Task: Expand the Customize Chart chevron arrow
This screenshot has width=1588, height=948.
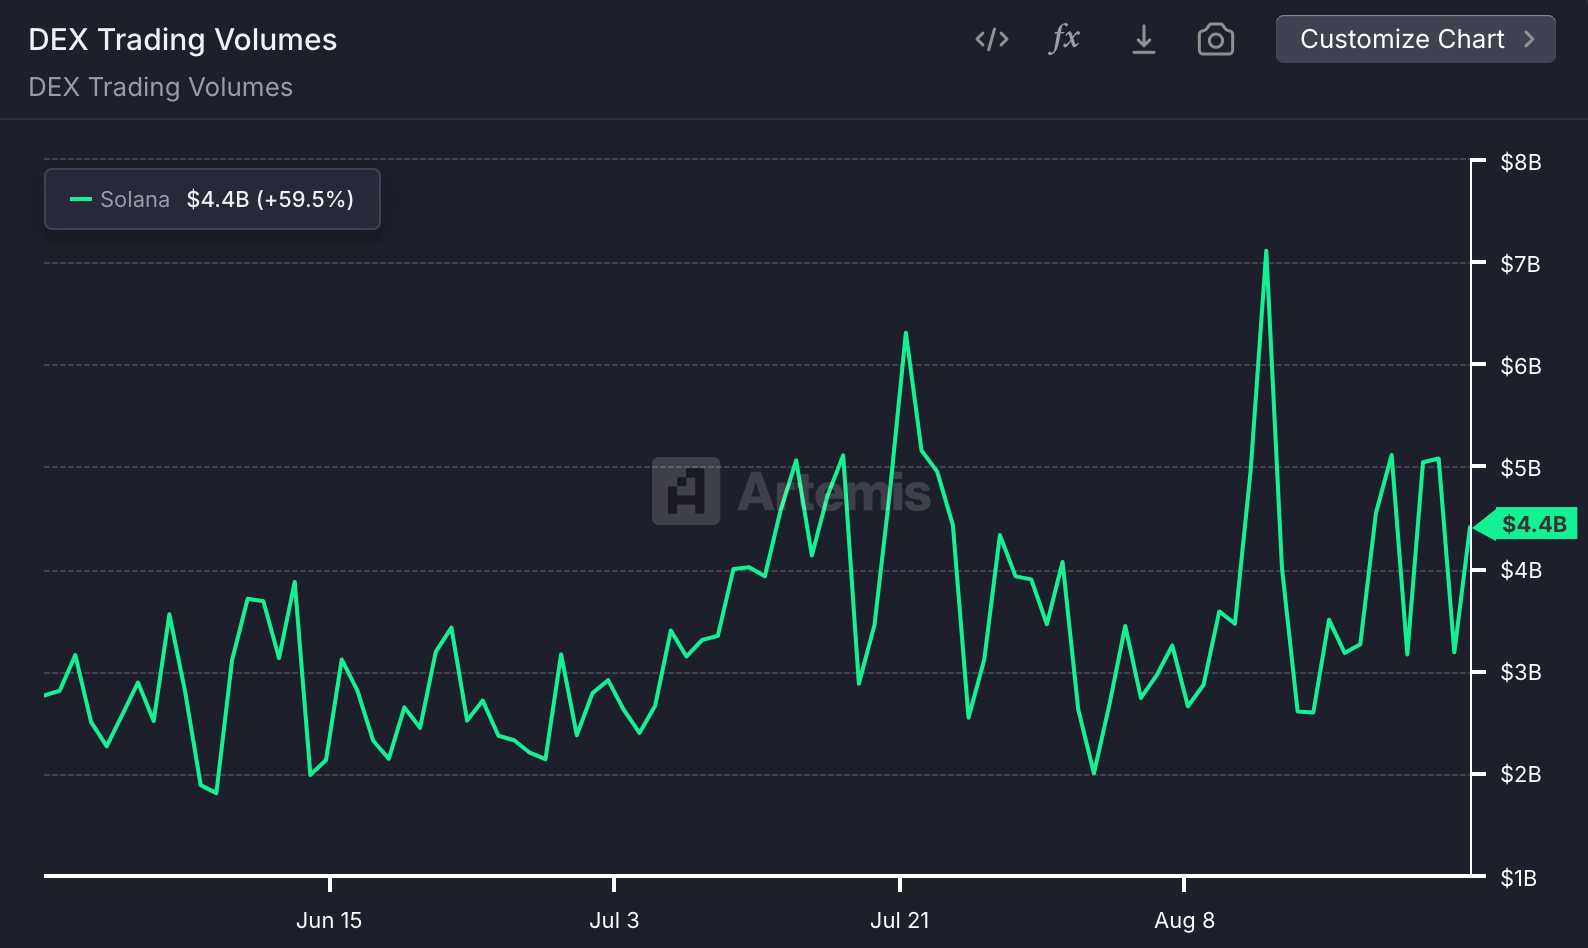Action: (1529, 39)
